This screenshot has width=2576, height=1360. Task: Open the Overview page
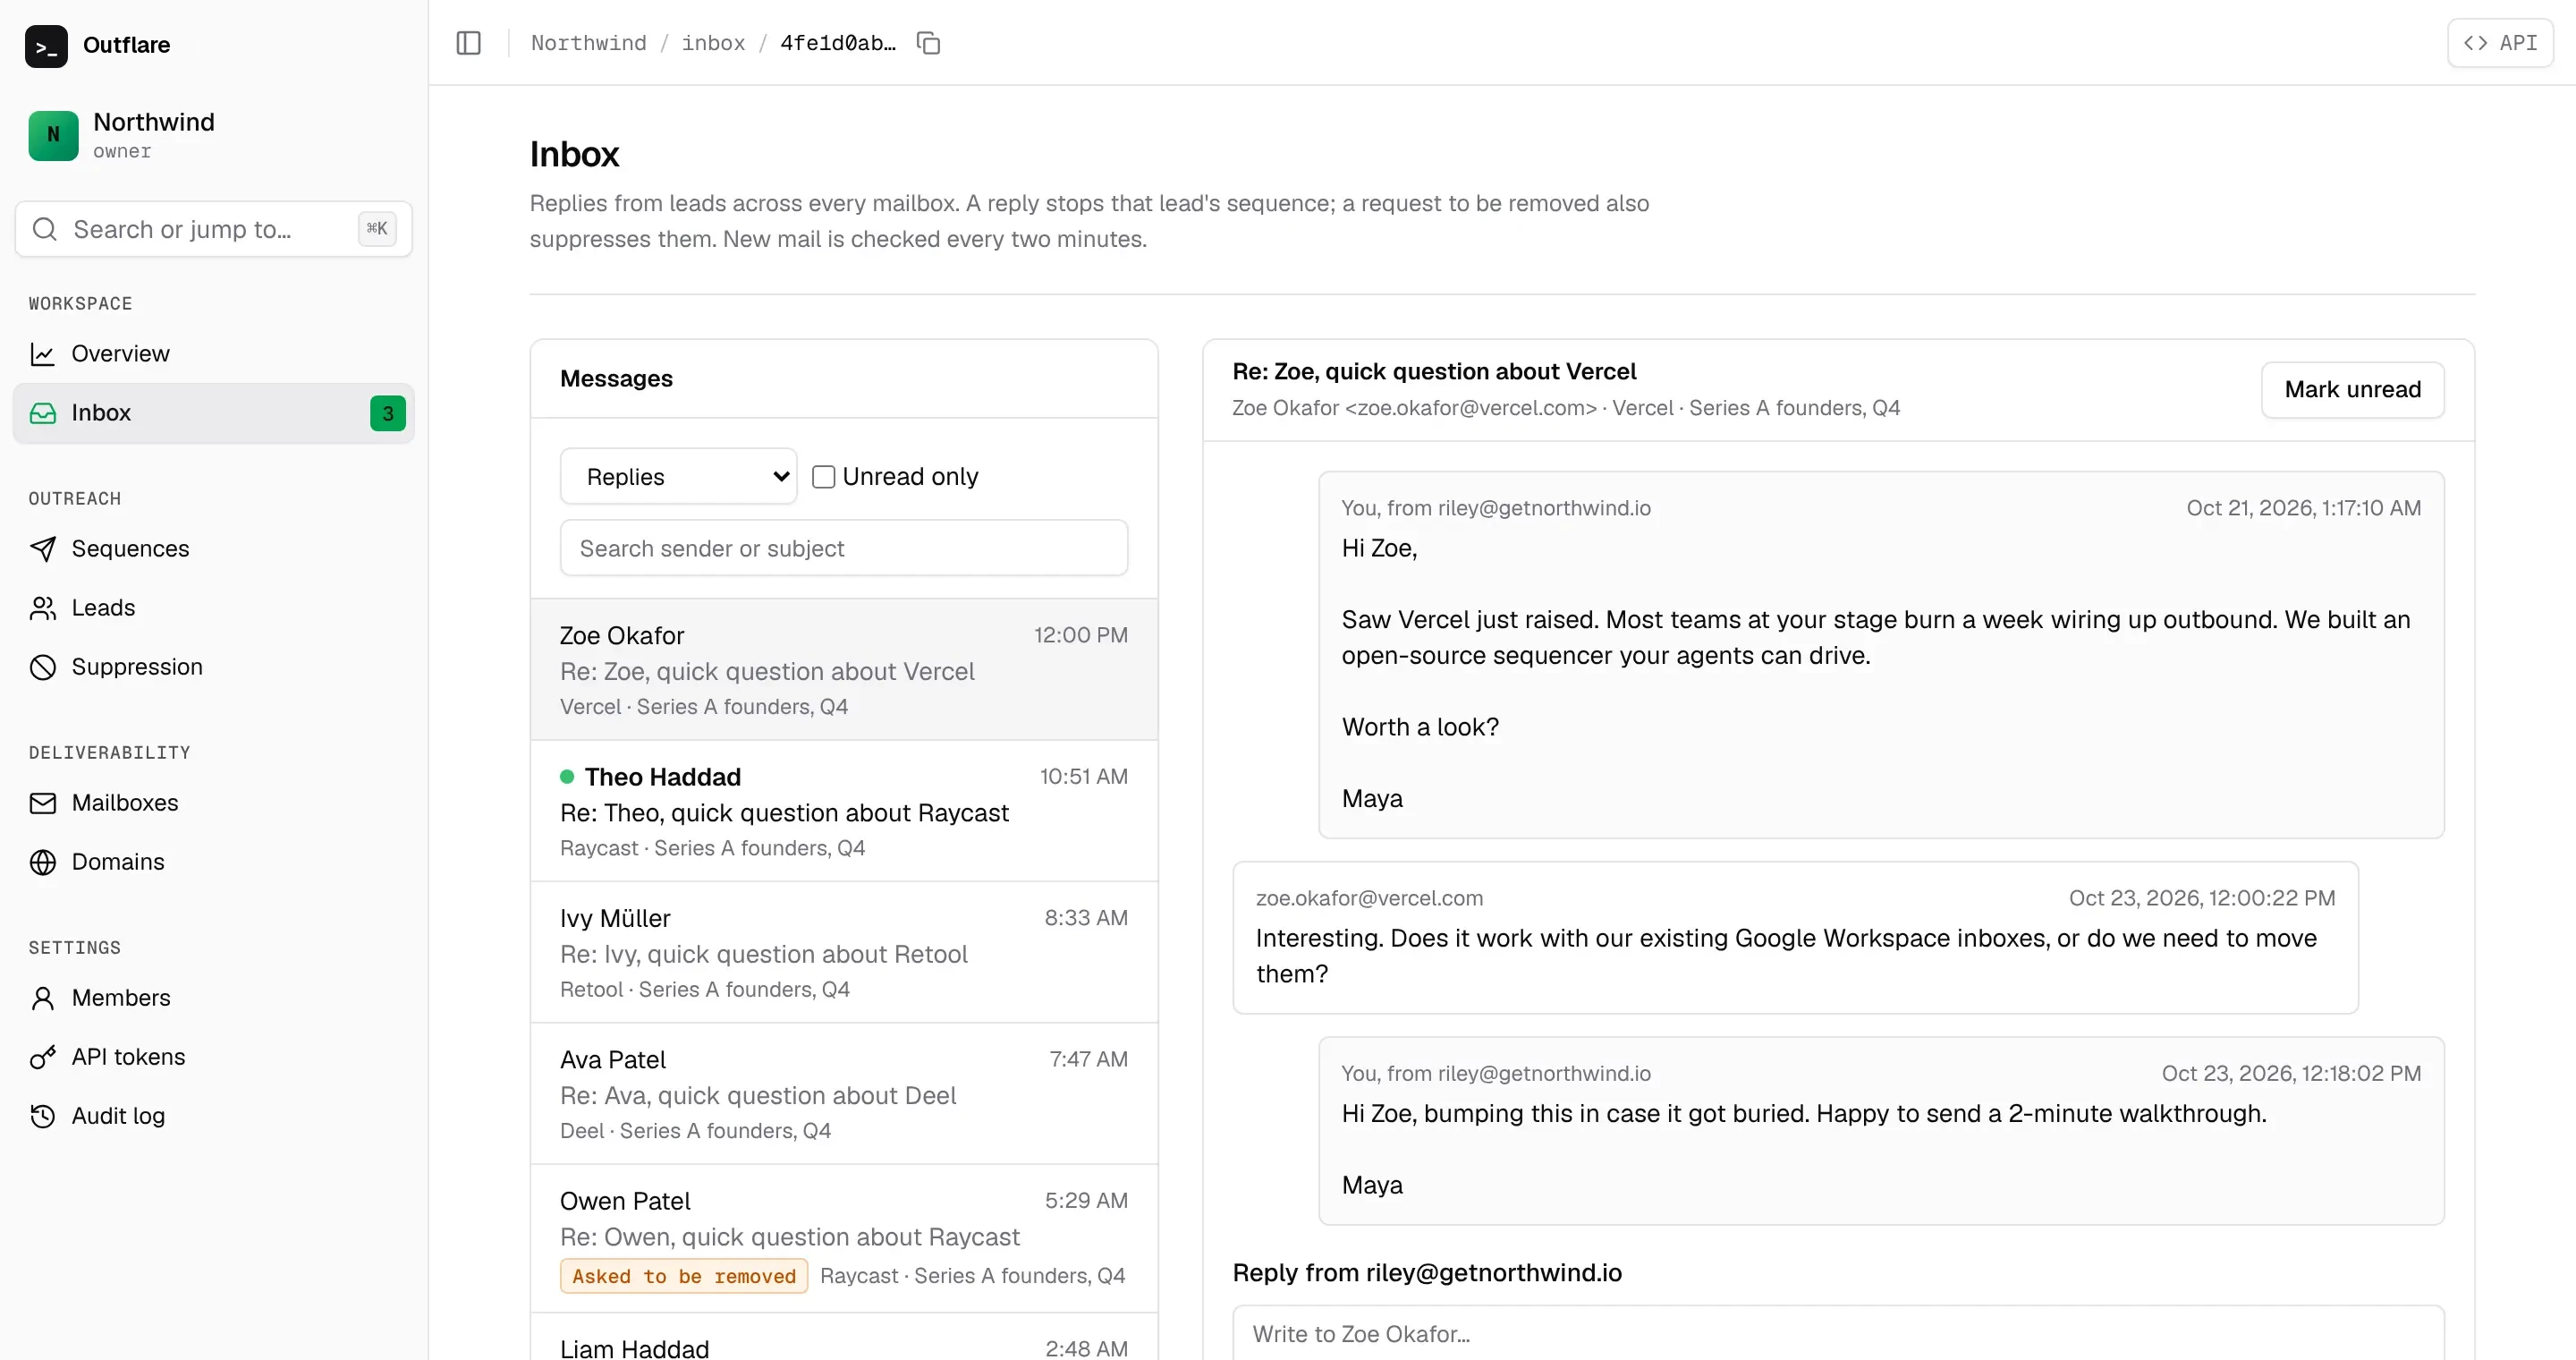[x=214, y=354]
